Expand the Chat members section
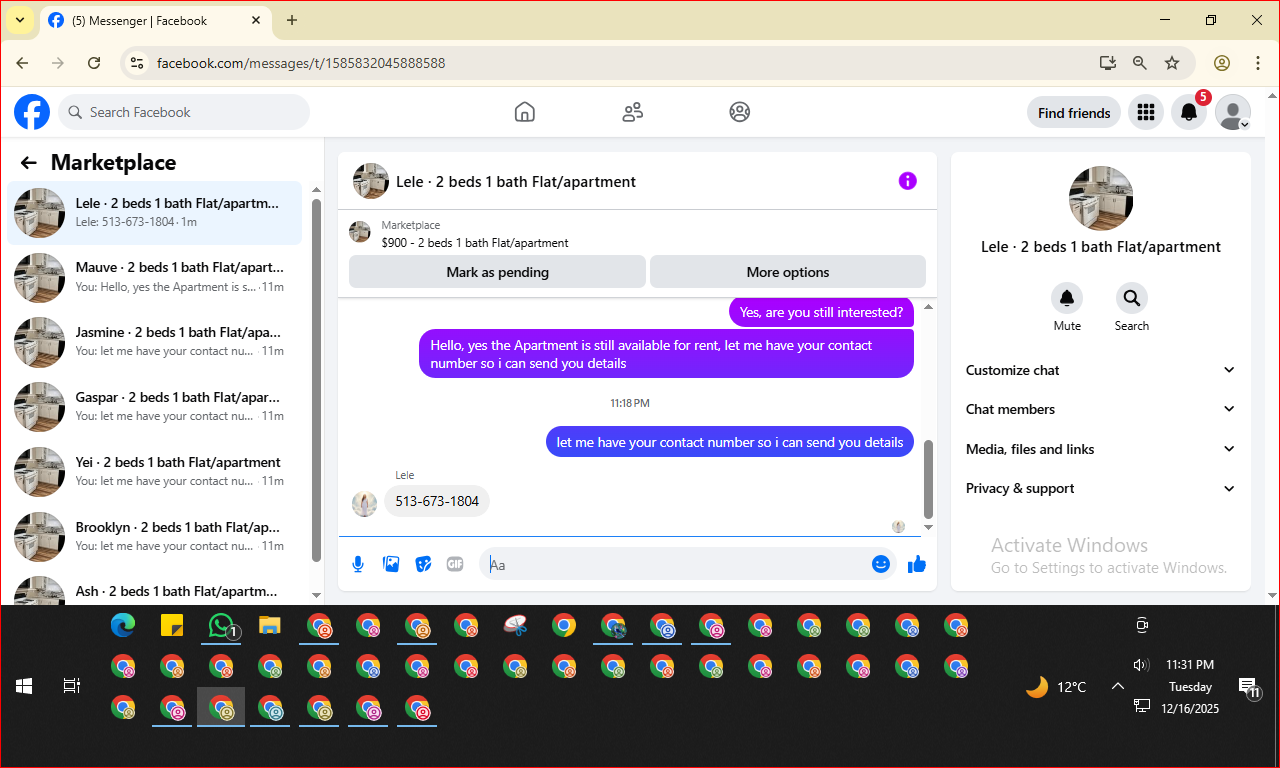The width and height of the screenshot is (1280, 768). [x=1101, y=409]
